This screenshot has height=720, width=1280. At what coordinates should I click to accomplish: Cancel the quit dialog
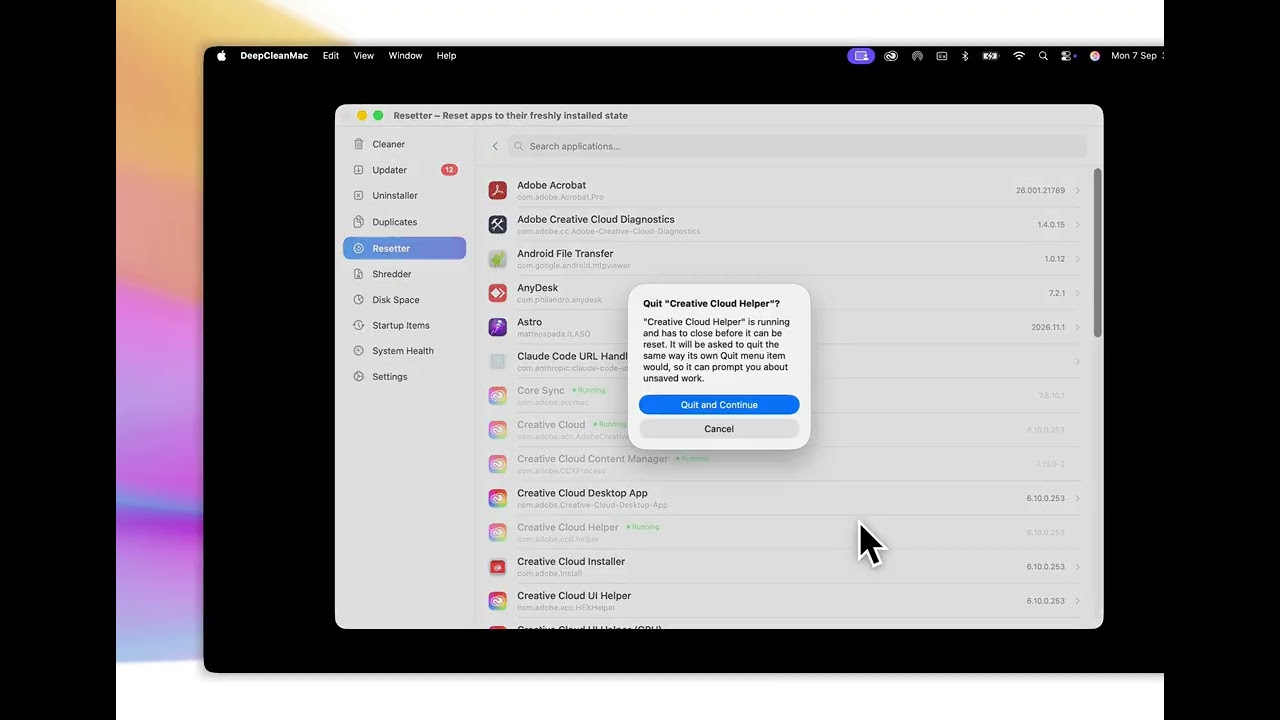[x=719, y=429]
